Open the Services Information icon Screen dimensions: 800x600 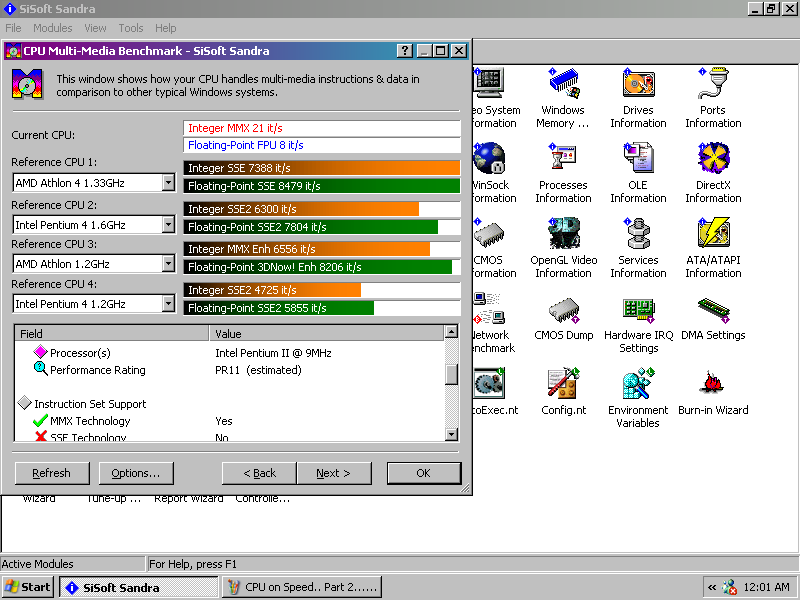(638, 234)
